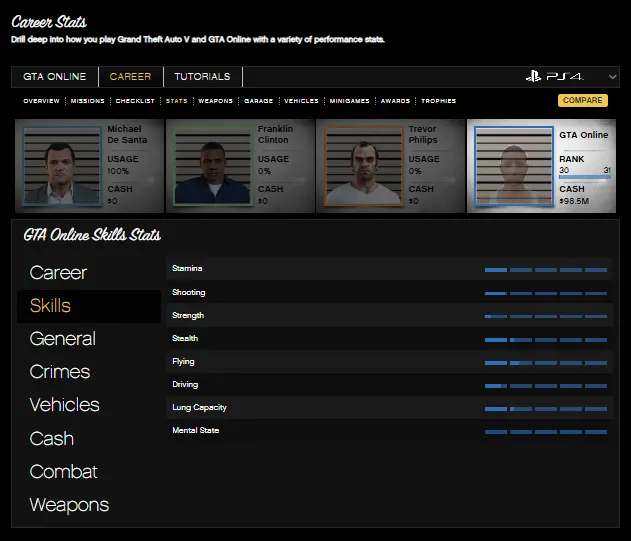Screen dimensions: 631x541
Task: Go to the WEAPONS sub-navigation link
Action: click(x=215, y=101)
